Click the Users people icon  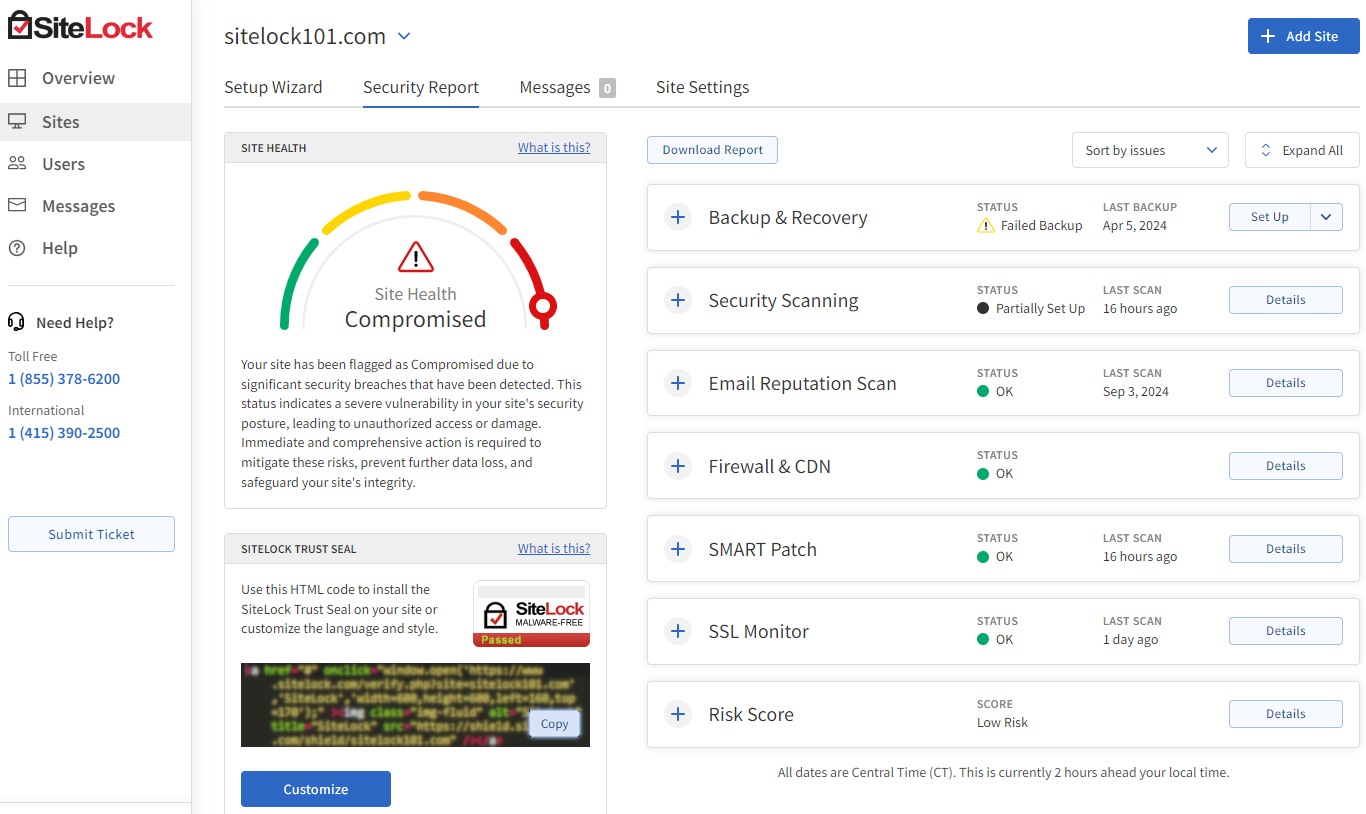17,164
